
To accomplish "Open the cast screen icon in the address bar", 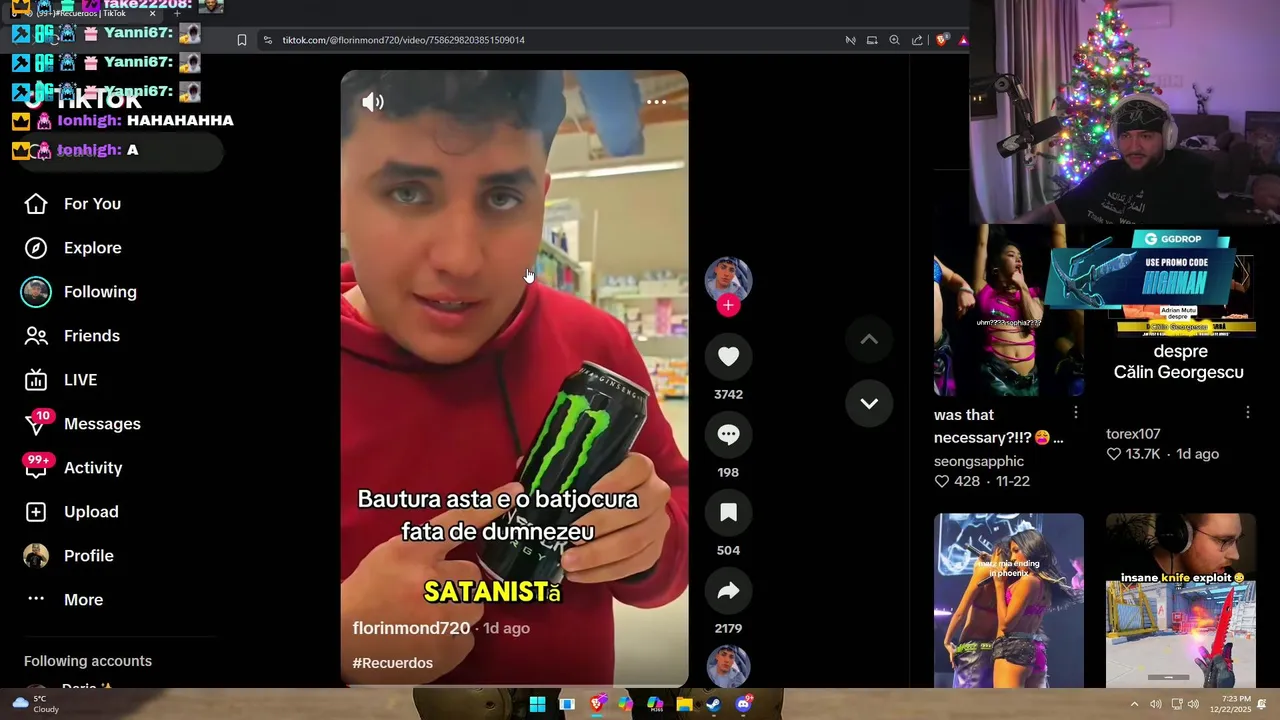I will click(872, 40).
